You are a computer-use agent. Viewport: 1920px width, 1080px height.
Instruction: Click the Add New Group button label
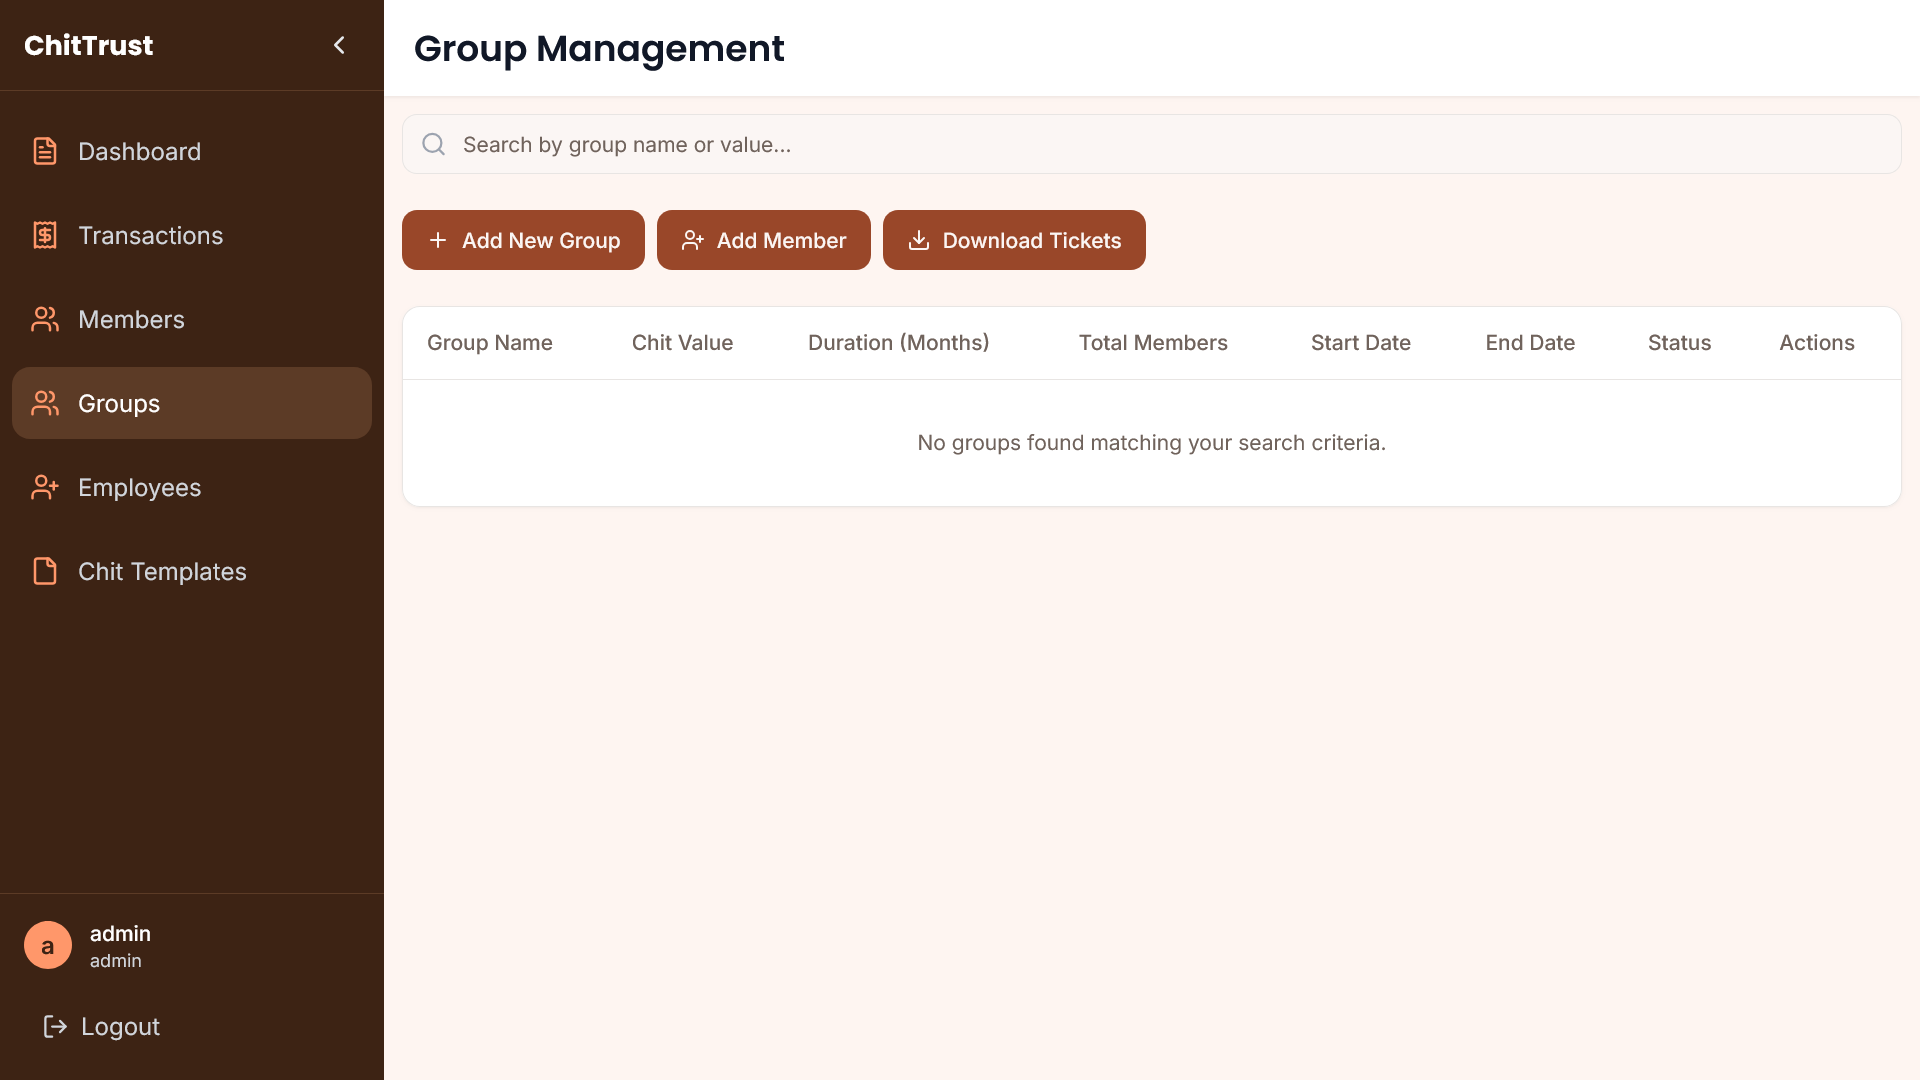[541, 240]
